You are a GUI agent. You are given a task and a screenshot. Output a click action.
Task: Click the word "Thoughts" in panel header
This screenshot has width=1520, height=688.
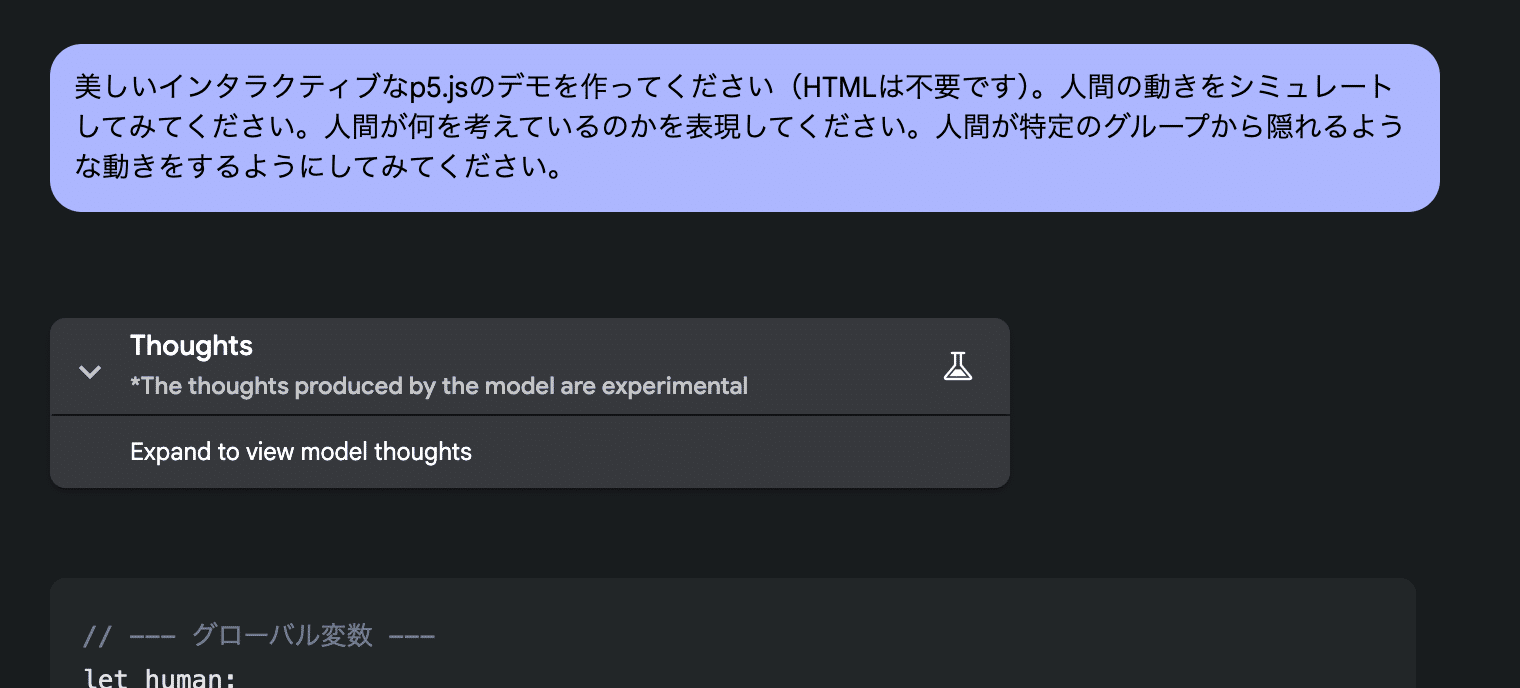[191, 346]
